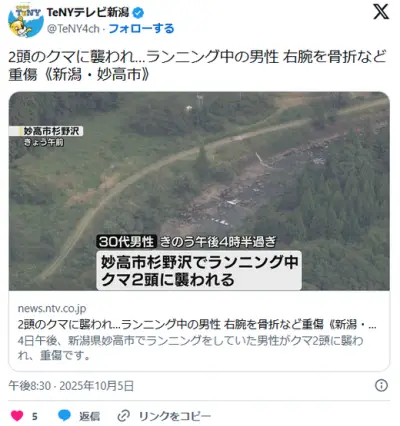Click リンクをコピー text

click(175, 416)
